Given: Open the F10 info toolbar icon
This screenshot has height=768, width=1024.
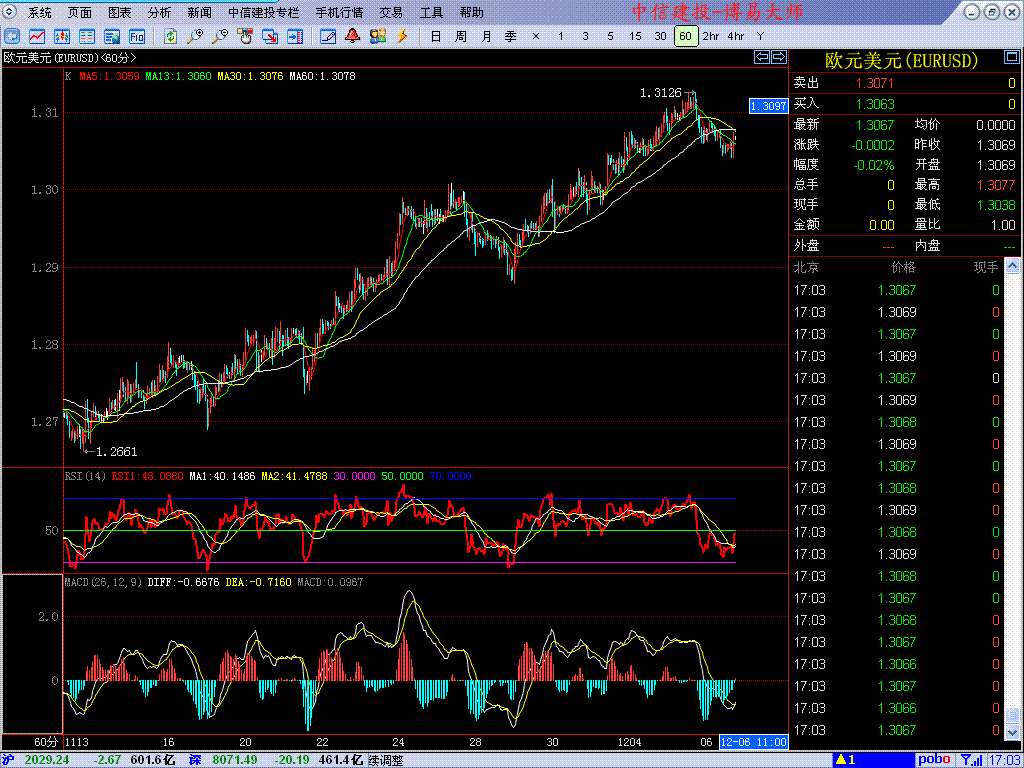Looking at the screenshot, I should point(136,36).
